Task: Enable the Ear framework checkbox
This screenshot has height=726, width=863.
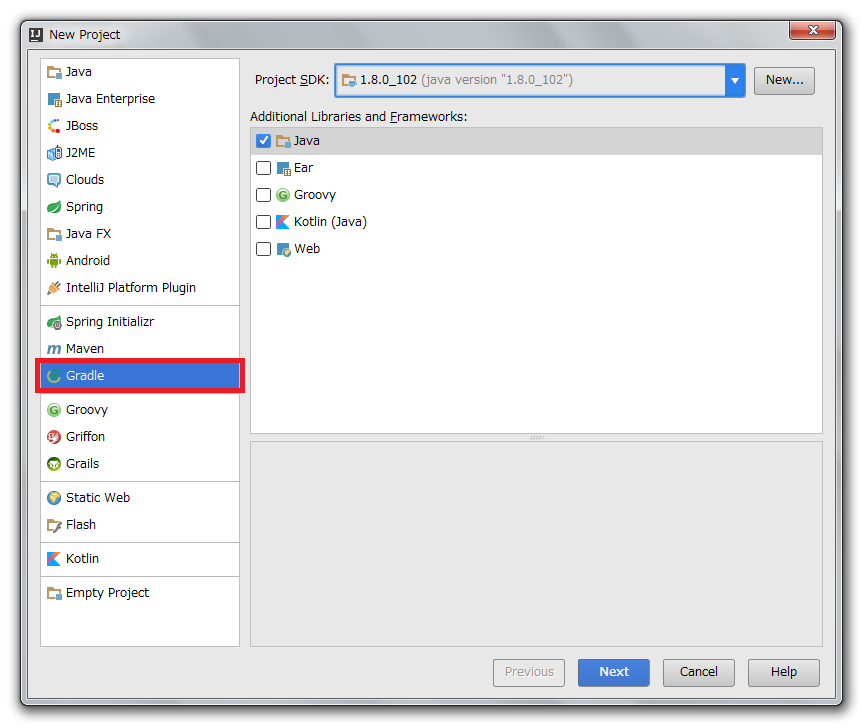Action: pos(264,168)
